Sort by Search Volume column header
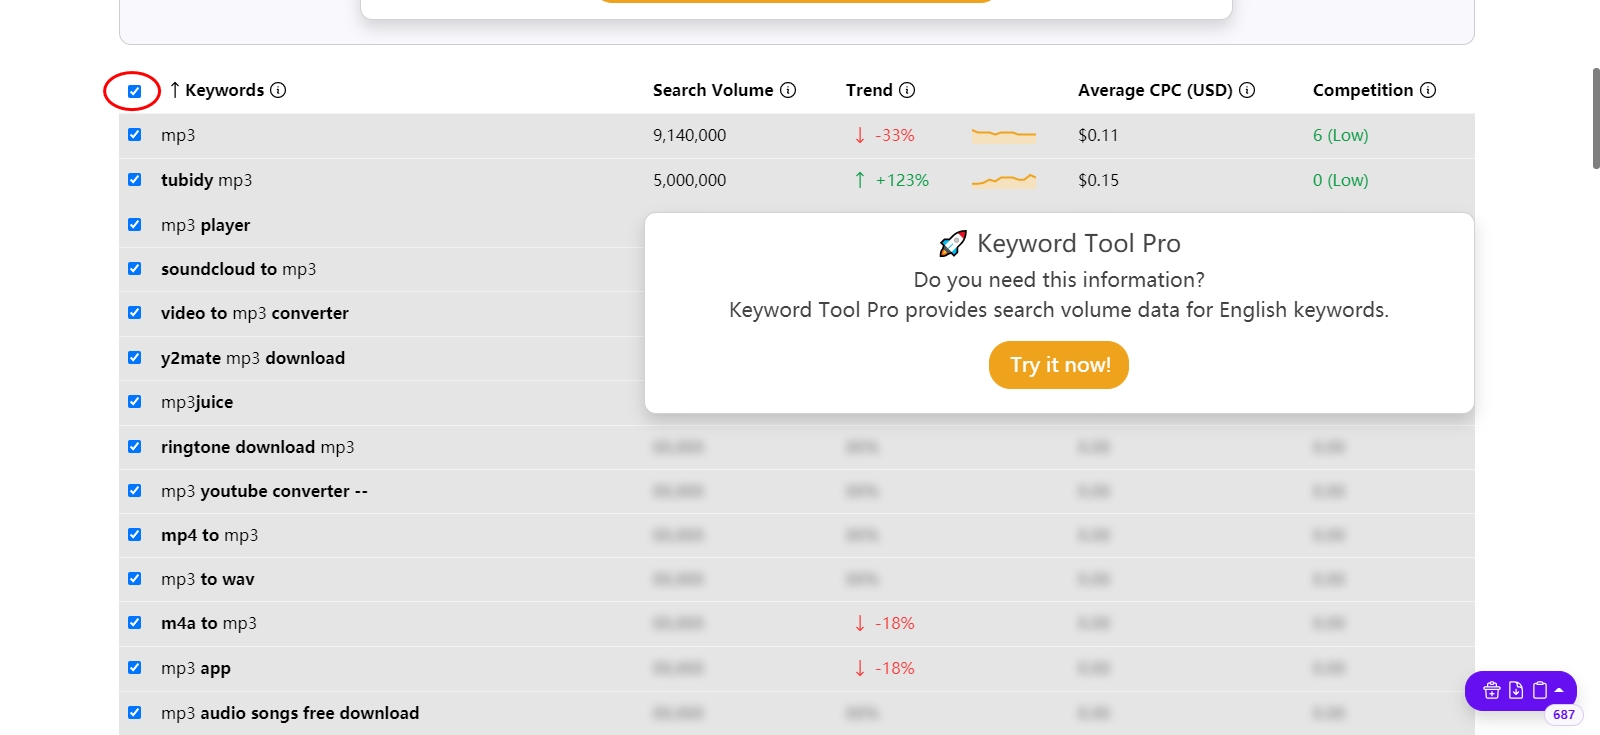This screenshot has height=735, width=1600. coord(713,90)
